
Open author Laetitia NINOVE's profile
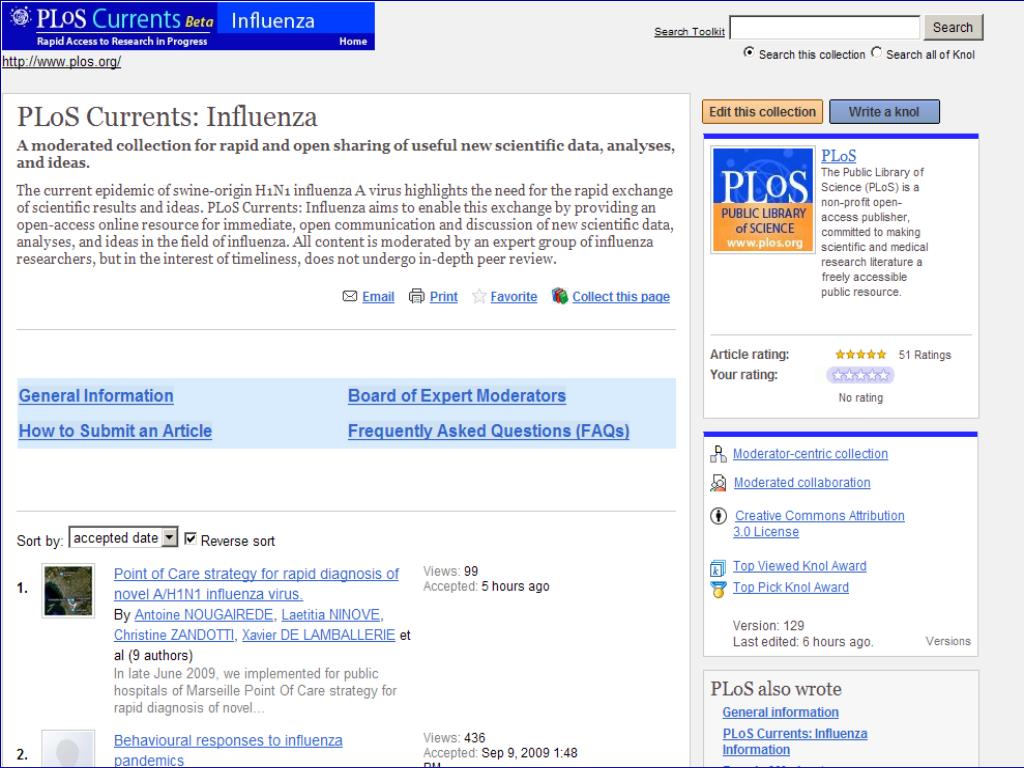(x=330, y=615)
